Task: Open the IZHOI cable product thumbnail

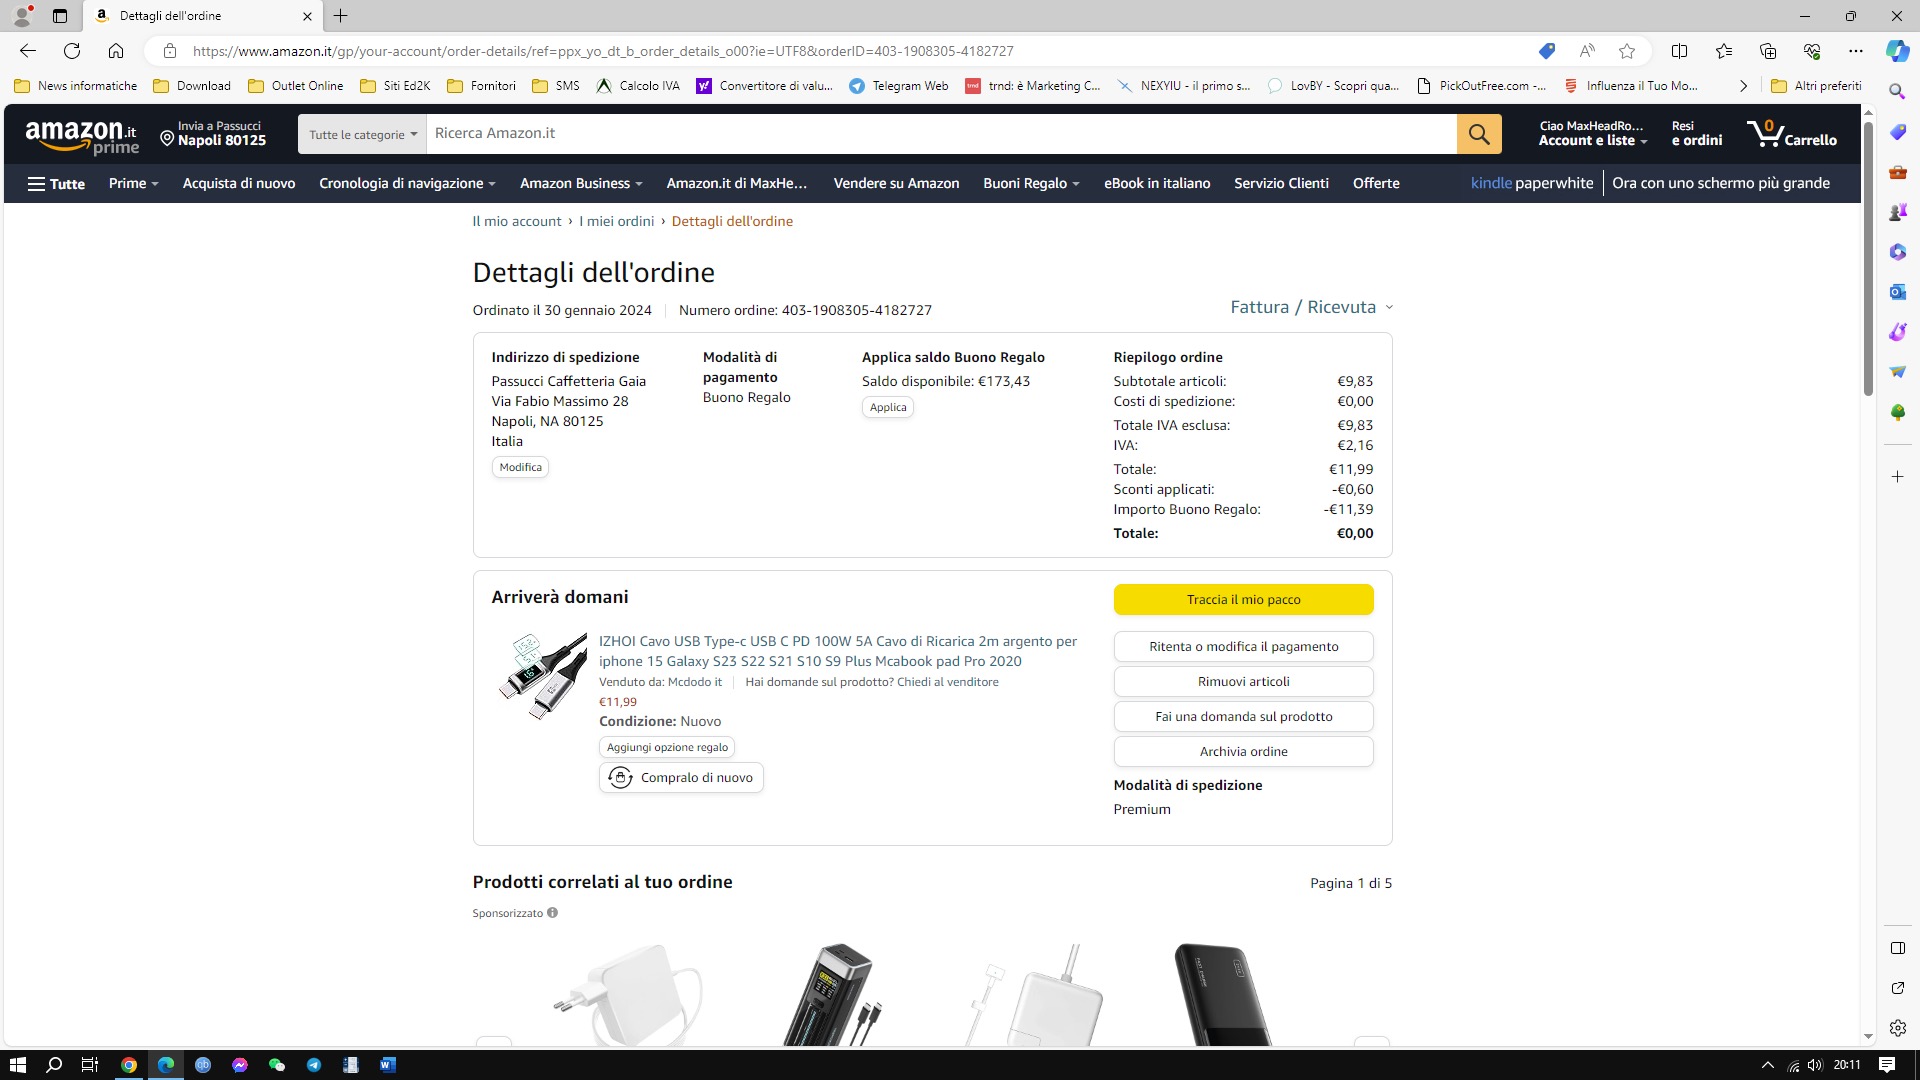Action: click(x=543, y=676)
